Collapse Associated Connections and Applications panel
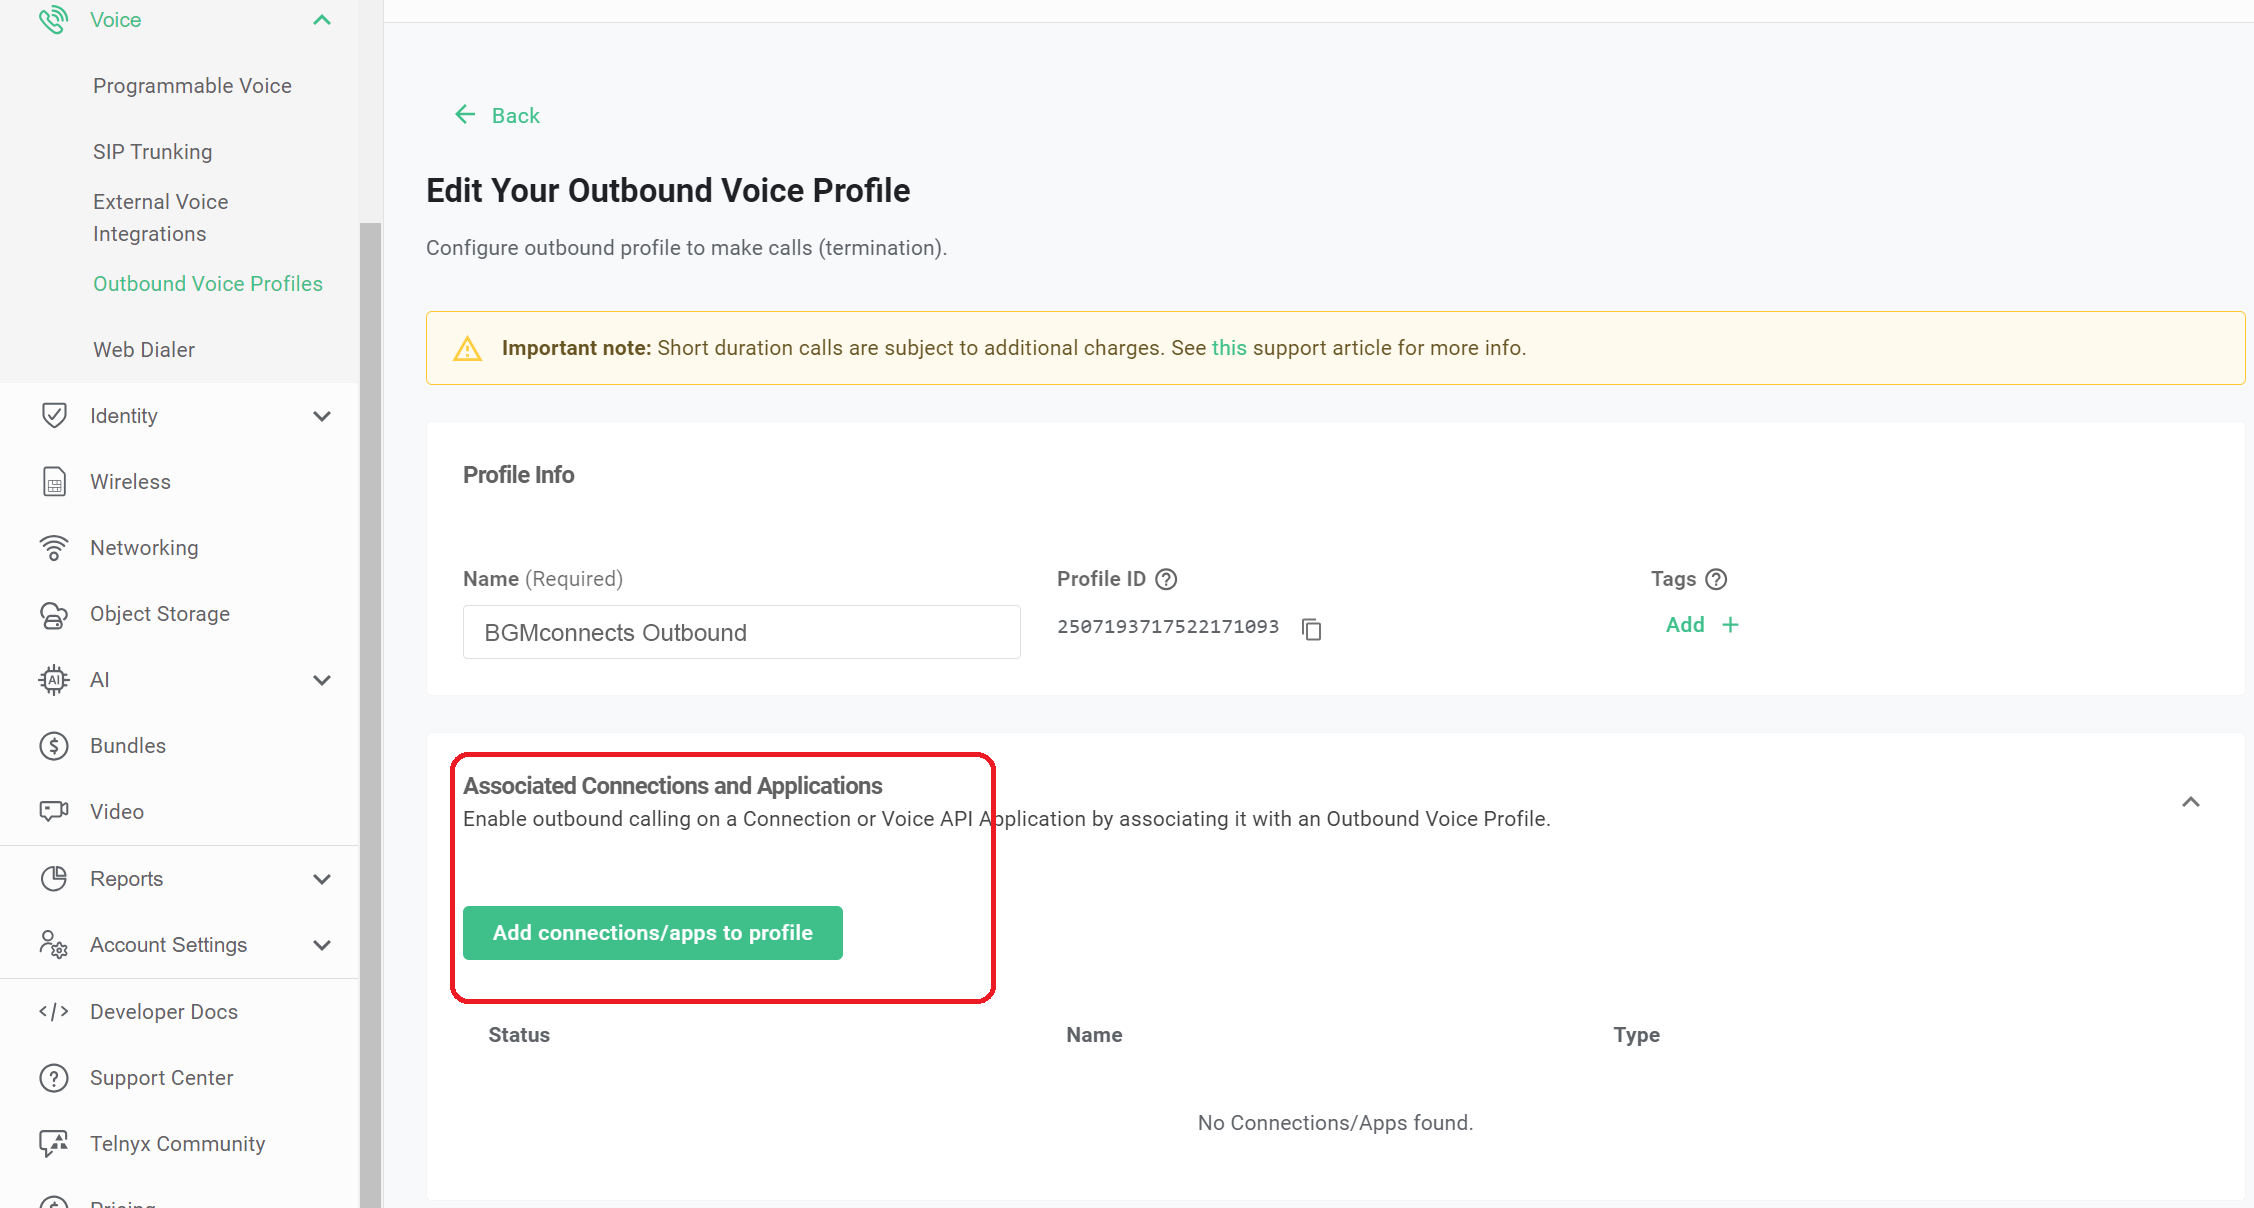2254x1208 pixels. click(x=2190, y=802)
